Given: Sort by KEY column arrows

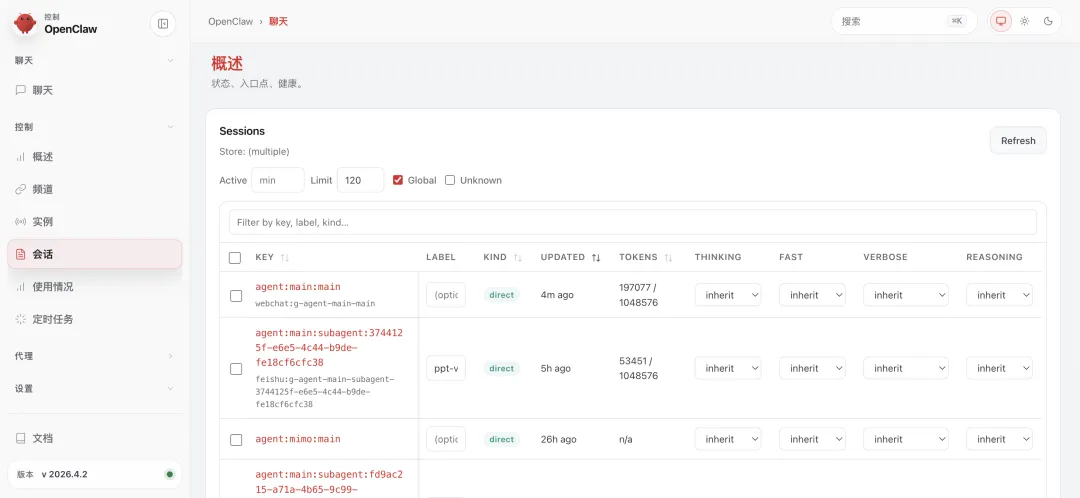Looking at the screenshot, I should (x=284, y=258).
